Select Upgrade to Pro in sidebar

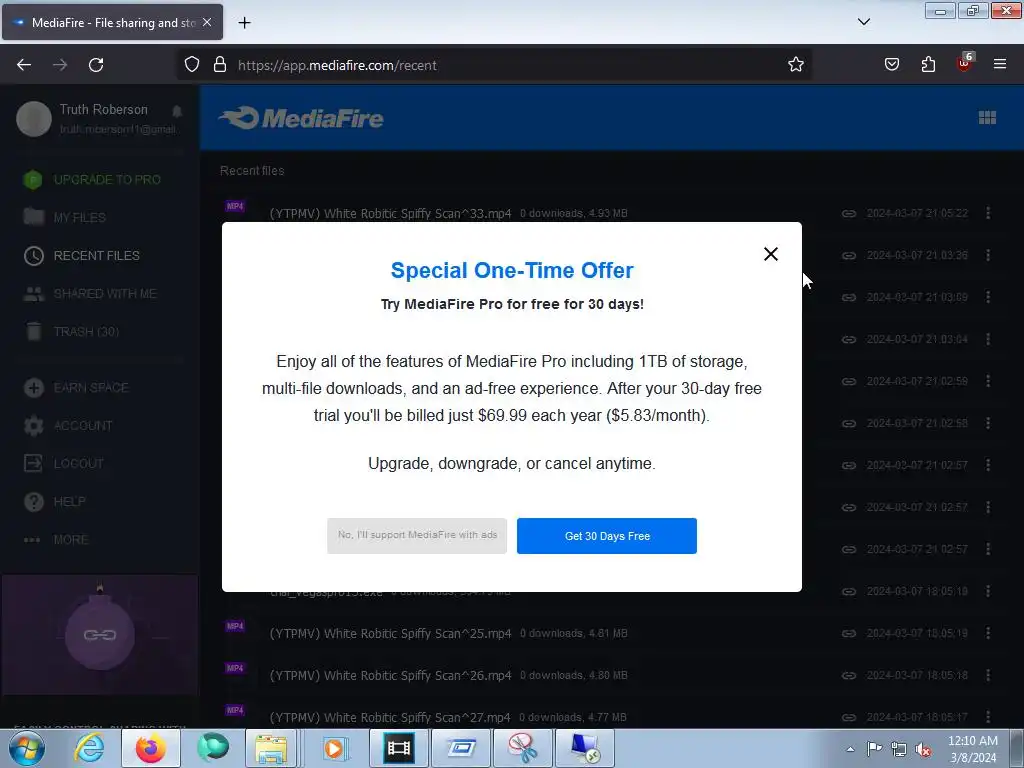click(92, 180)
